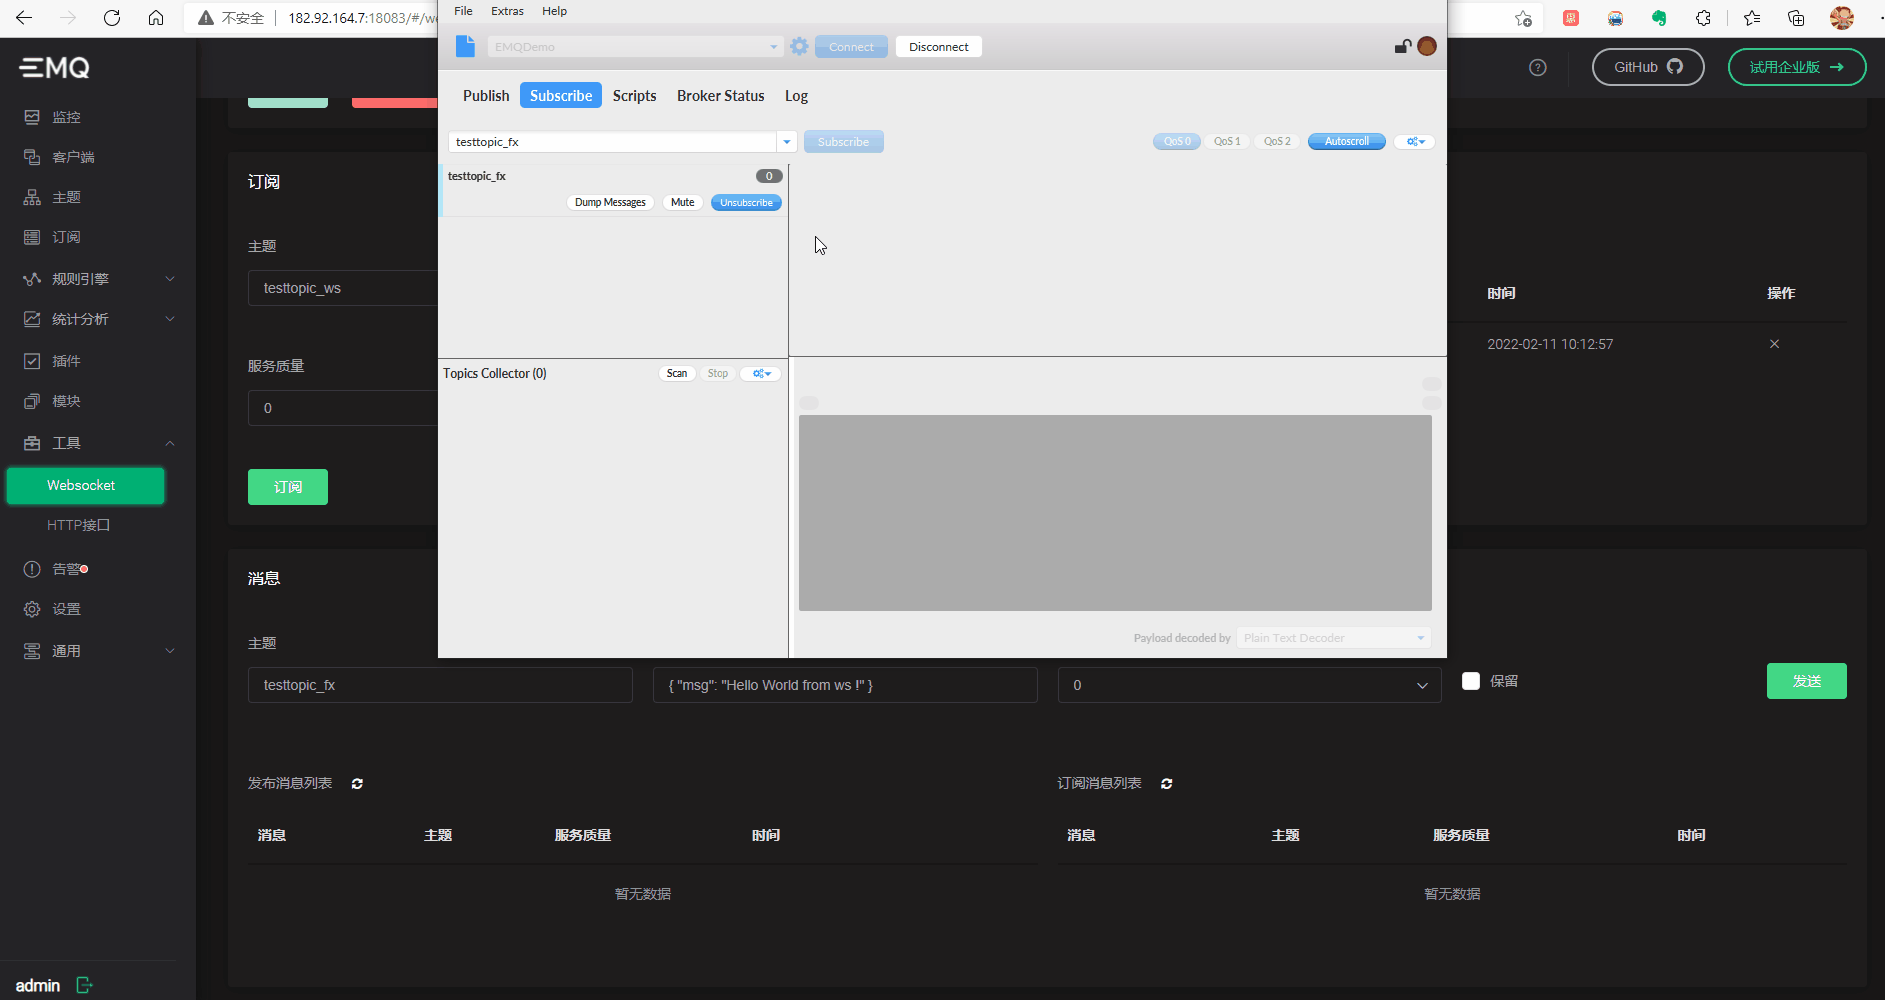Open 客户端 clients in EMQ sidebar
This screenshot has height=1000, width=1885.
73,157
